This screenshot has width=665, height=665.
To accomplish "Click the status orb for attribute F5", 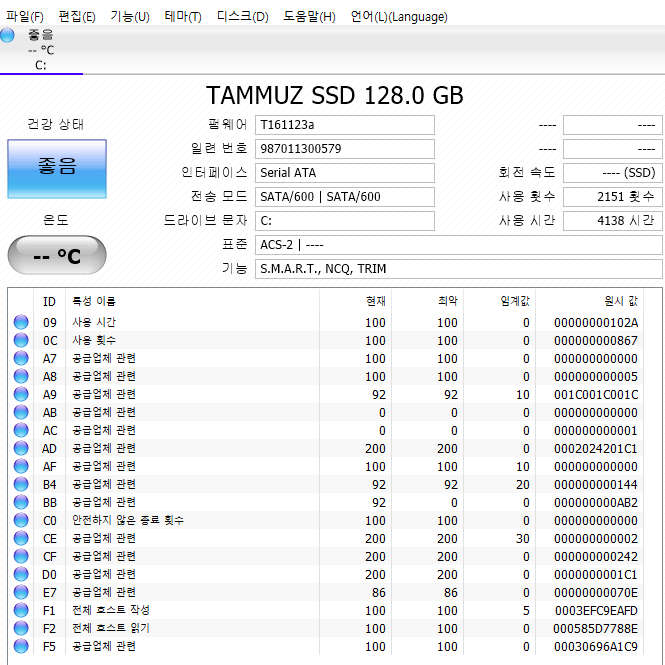I will coord(21,646).
